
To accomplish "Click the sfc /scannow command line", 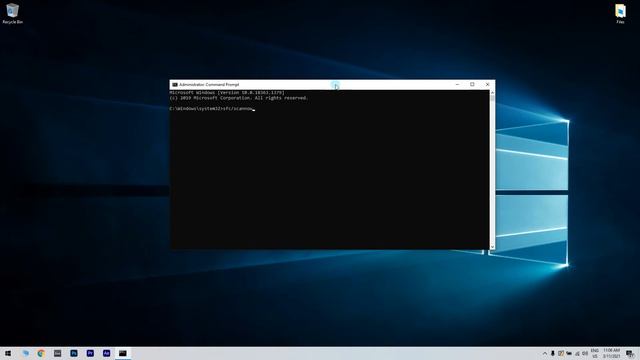I will tap(211, 109).
